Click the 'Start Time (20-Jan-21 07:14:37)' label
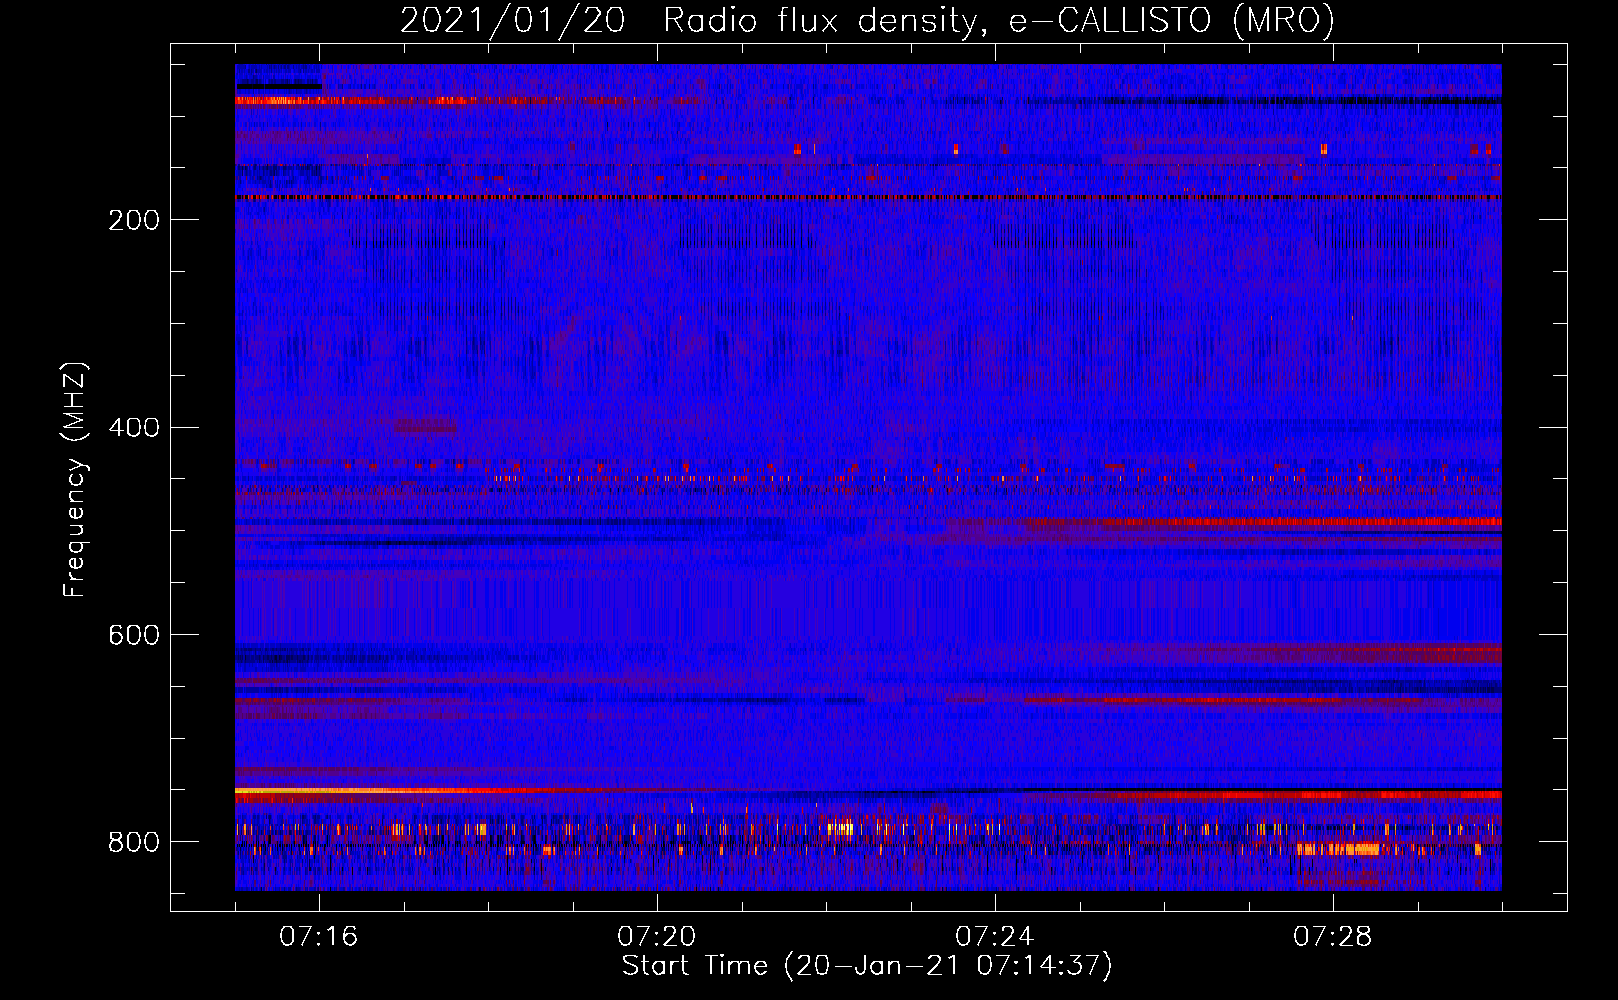 [867, 966]
